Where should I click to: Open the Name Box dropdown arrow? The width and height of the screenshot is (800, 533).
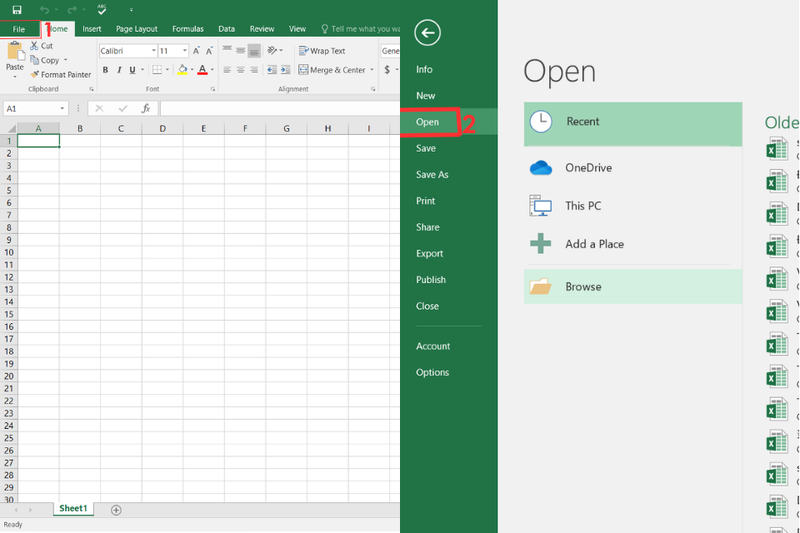(62, 109)
